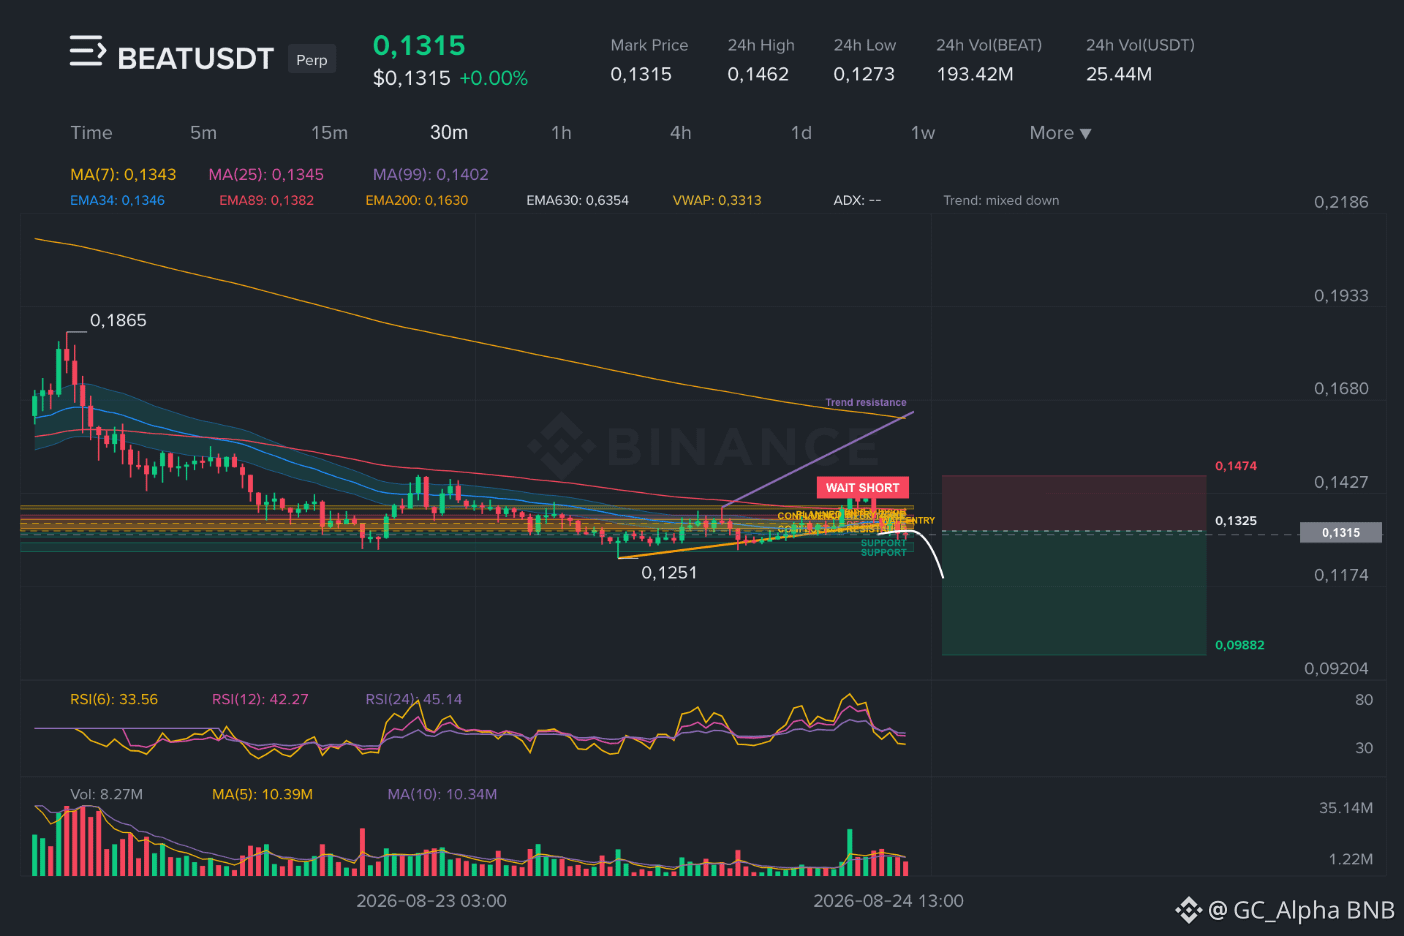Click the 24h Vol(BEAT) value 193.42M
The height and width of the screenshot is (936, 1404).
coord(975,74)
